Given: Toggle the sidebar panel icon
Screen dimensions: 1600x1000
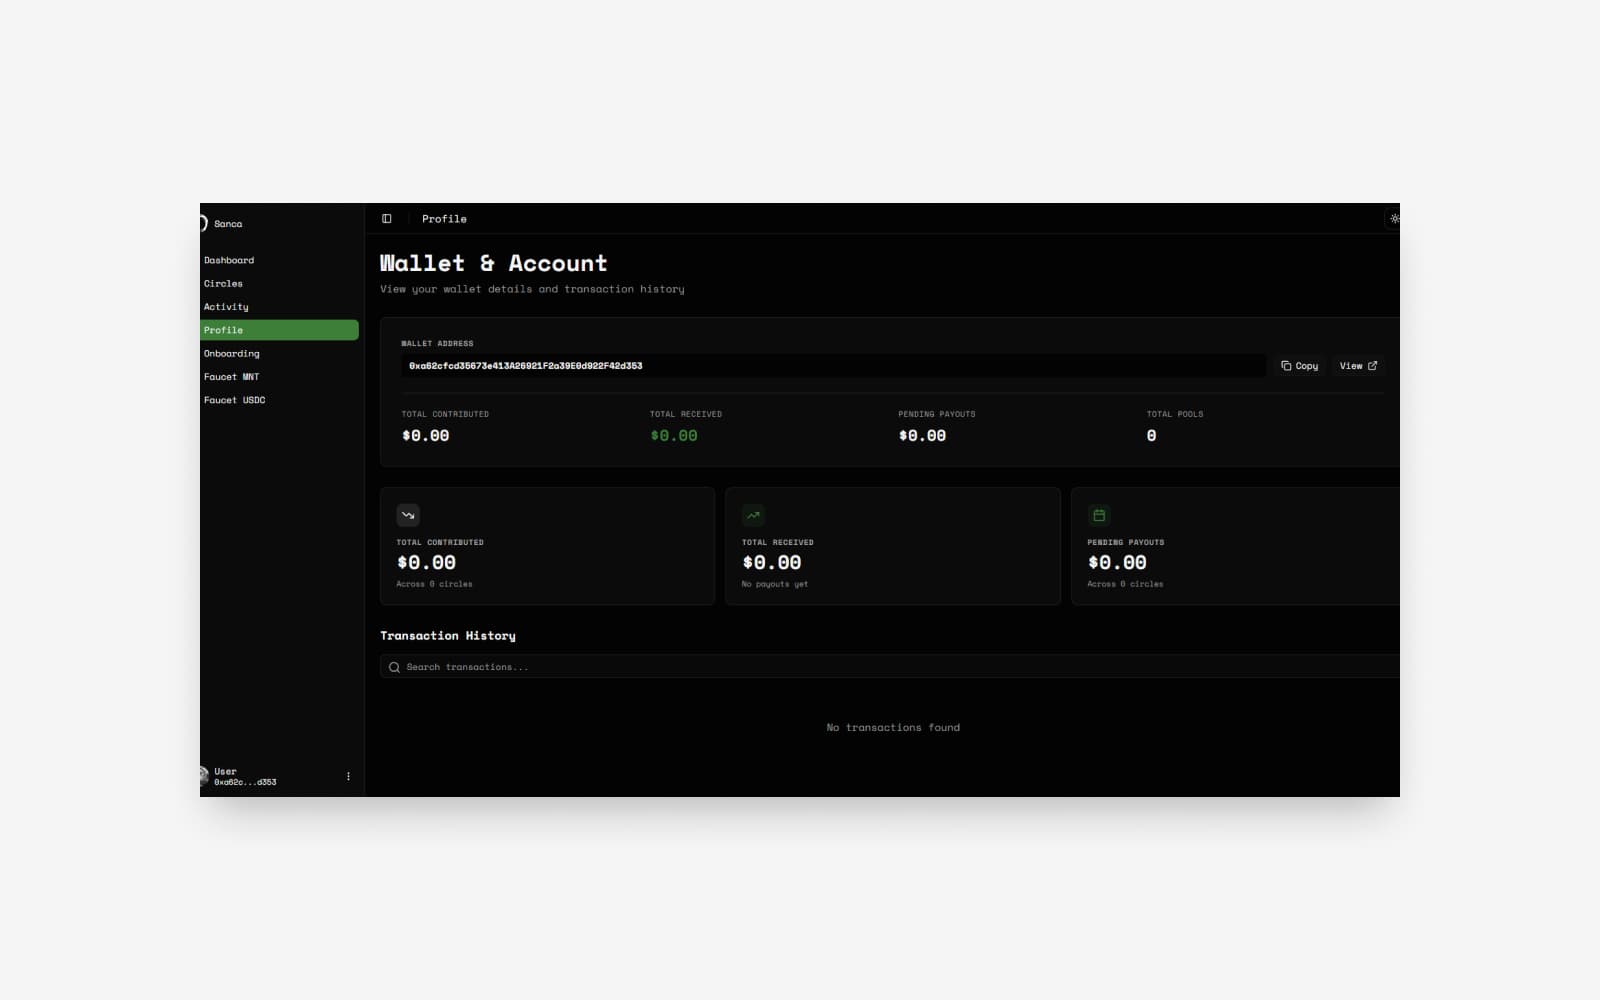Looking at the screenshot, I should tap(387, 219).
